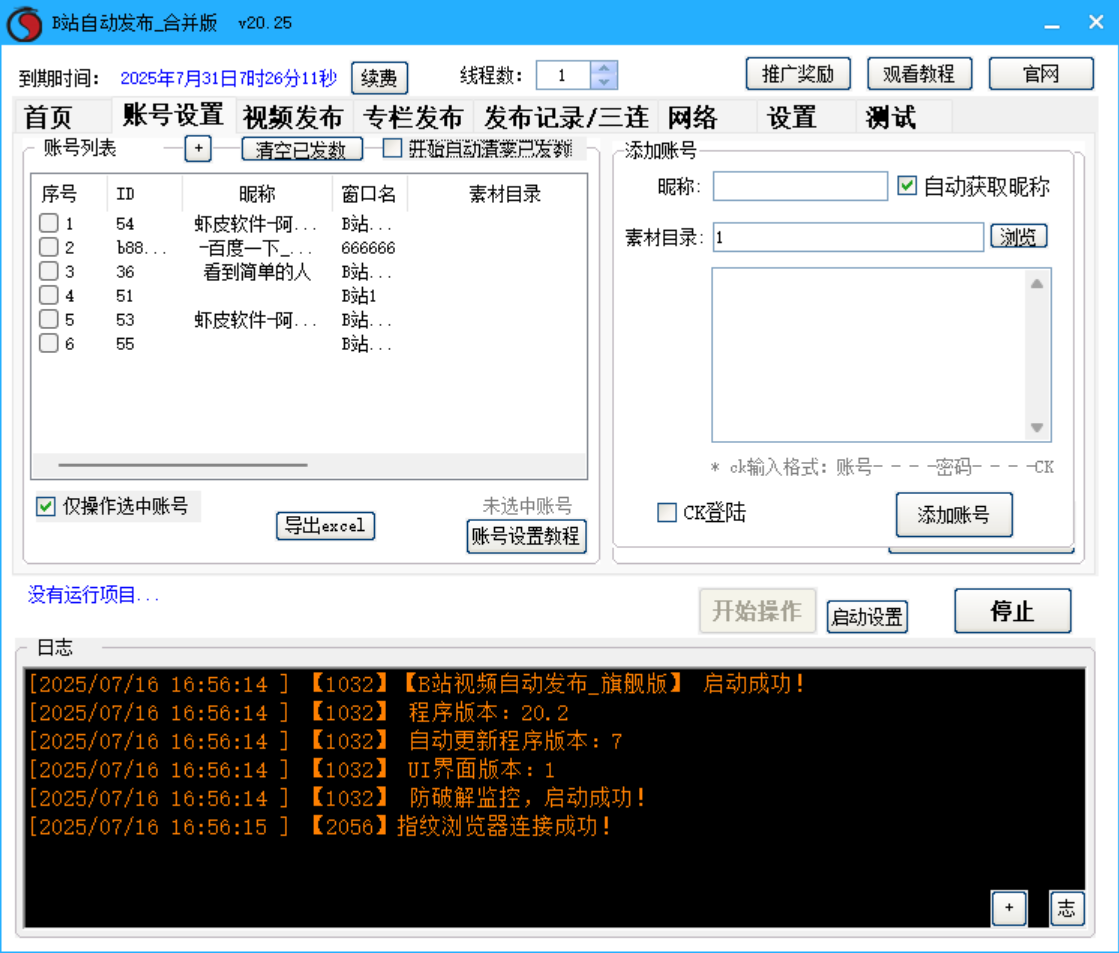Decrease thread count with the down arrow
The height and width of the screenshot is (953, 1119).
604,82
